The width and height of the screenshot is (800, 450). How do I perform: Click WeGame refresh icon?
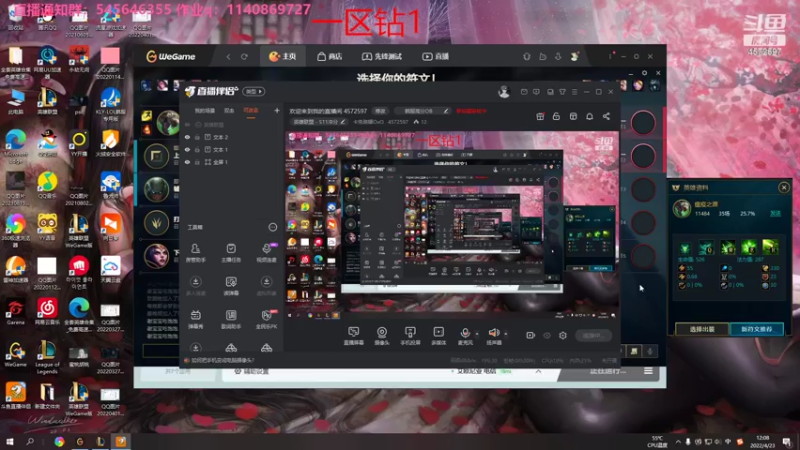pyautogui.click(x=244, y=57)
